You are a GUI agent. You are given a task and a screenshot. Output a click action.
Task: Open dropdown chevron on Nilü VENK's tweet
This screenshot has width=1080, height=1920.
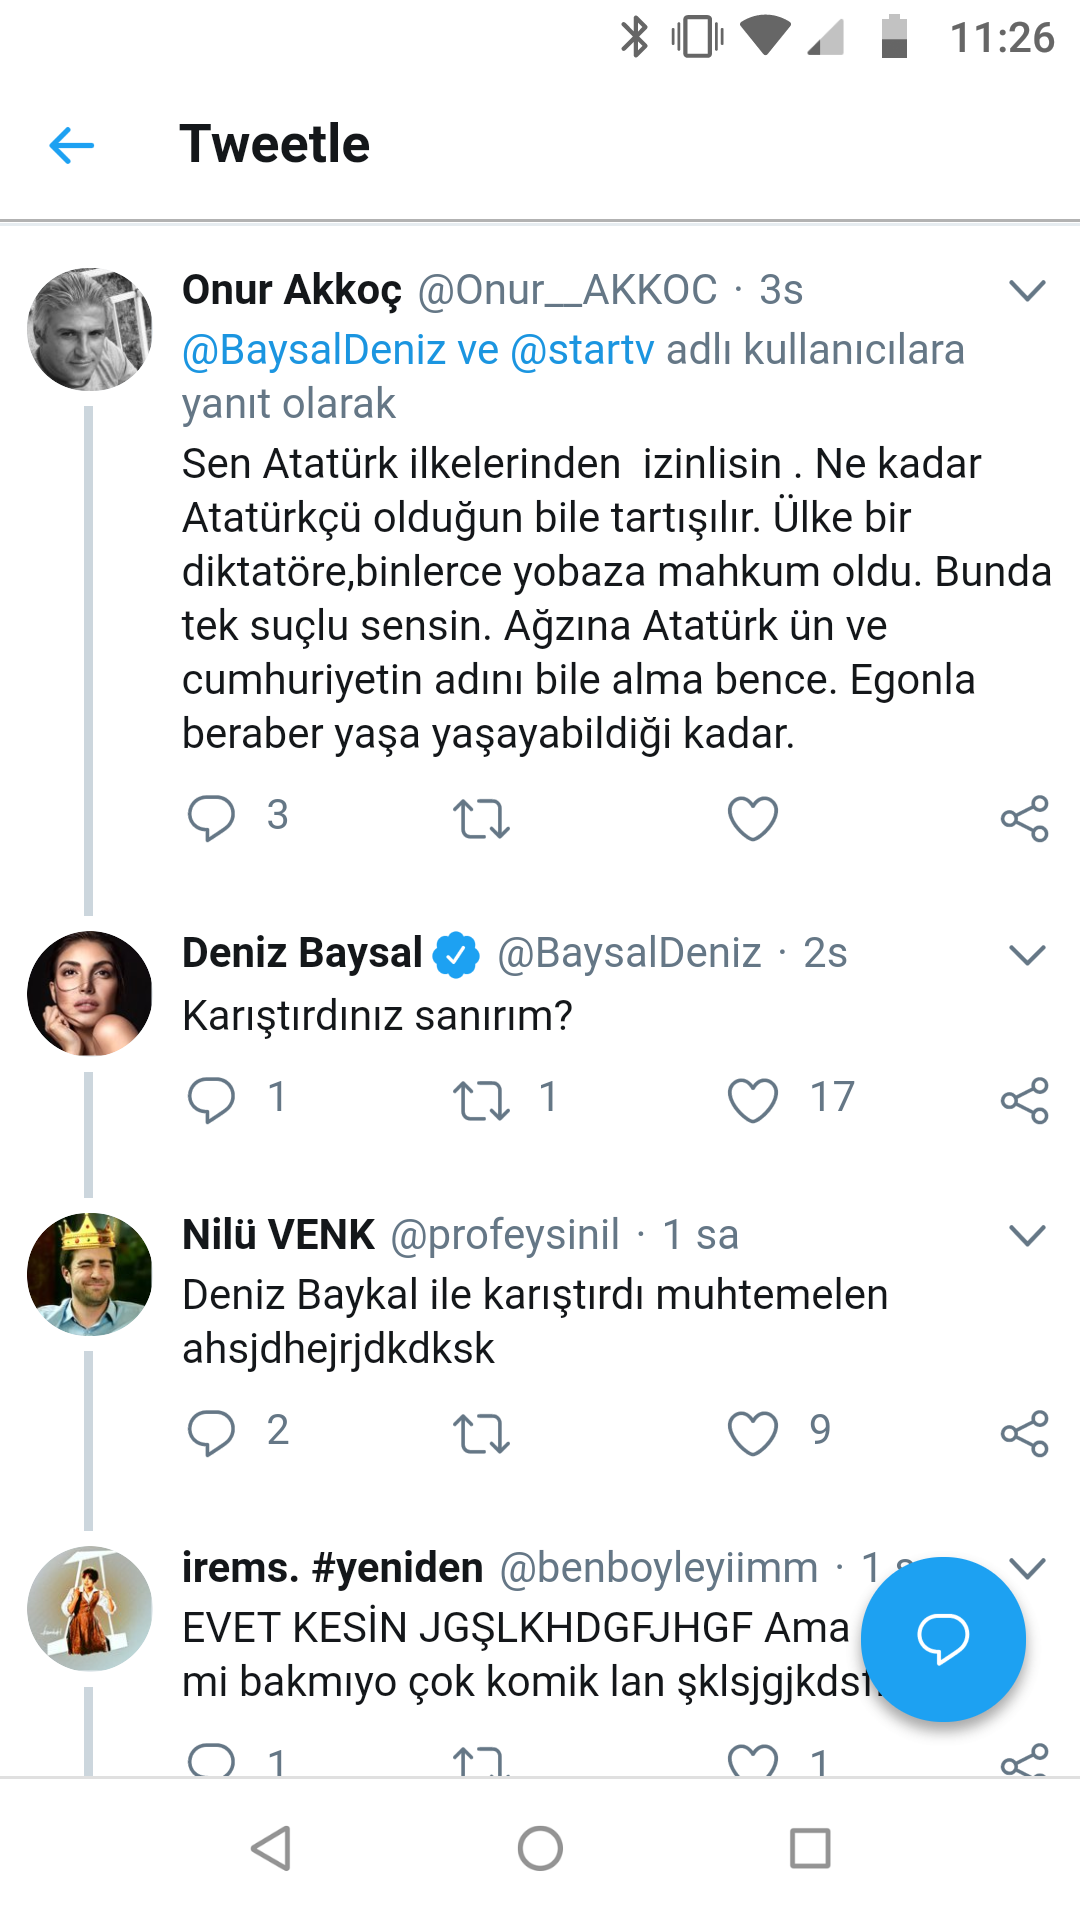click(1027, 1236)
